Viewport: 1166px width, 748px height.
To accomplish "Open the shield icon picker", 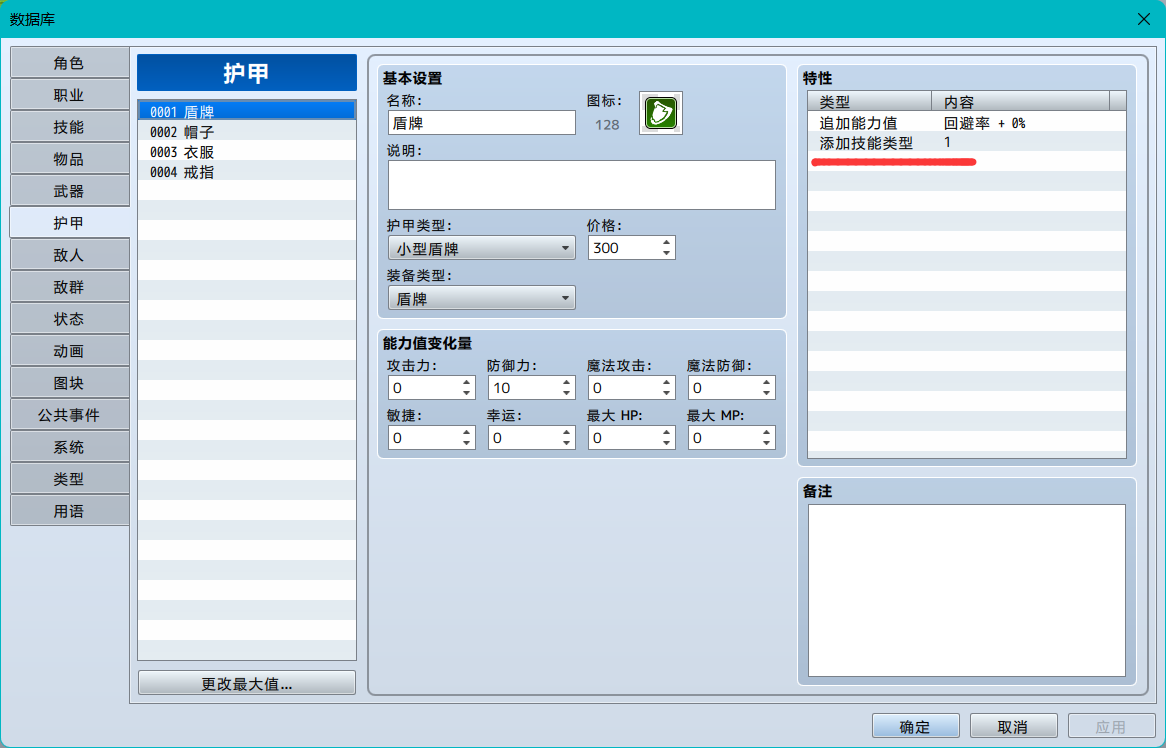I will [x=660, y=114].
